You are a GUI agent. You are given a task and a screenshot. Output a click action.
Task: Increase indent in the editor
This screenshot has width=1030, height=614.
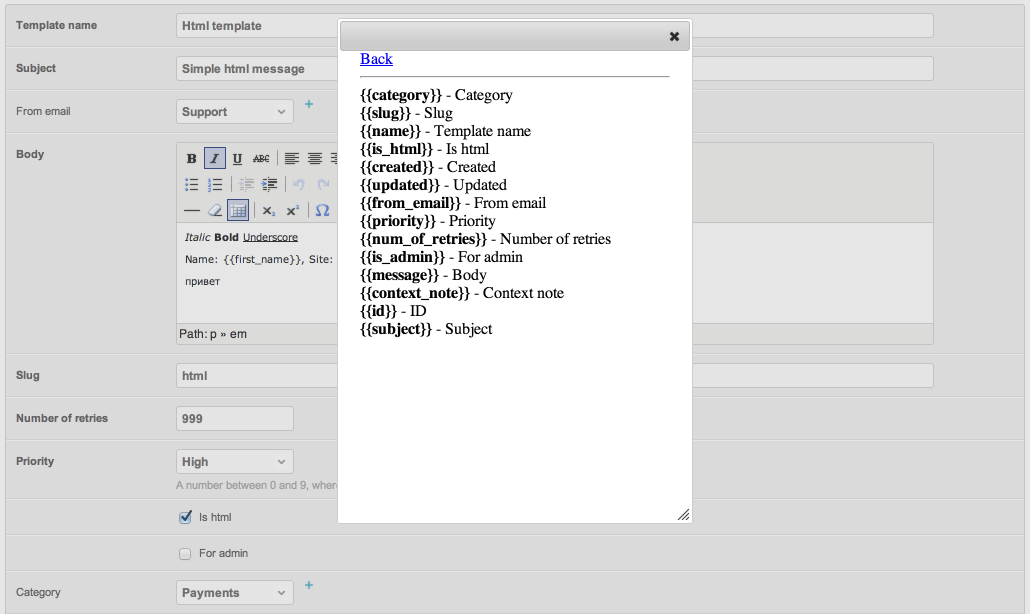[269, 185]
